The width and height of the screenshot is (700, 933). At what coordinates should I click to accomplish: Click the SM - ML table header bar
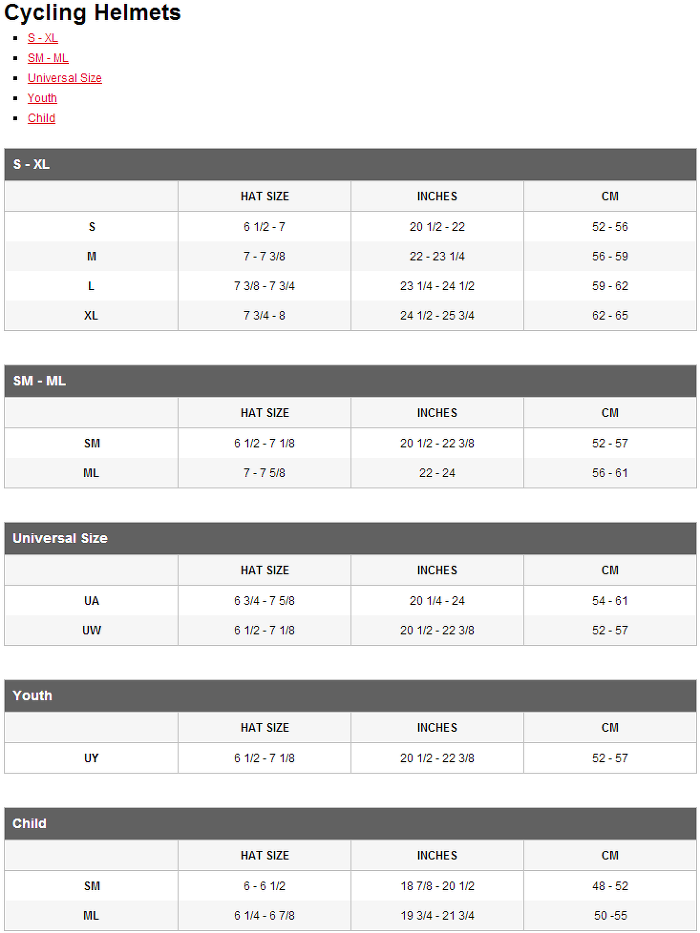tap(350, 381)
